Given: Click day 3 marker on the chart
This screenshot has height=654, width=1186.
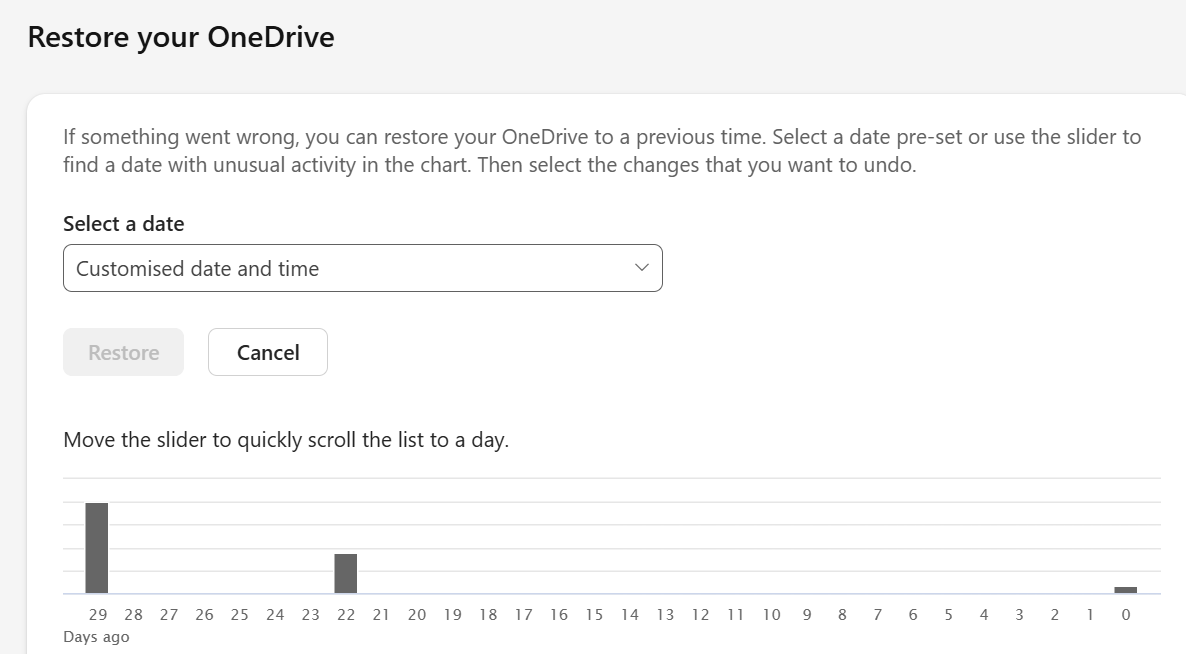Looking at the screenshot, I should [x=1019, y=615].
